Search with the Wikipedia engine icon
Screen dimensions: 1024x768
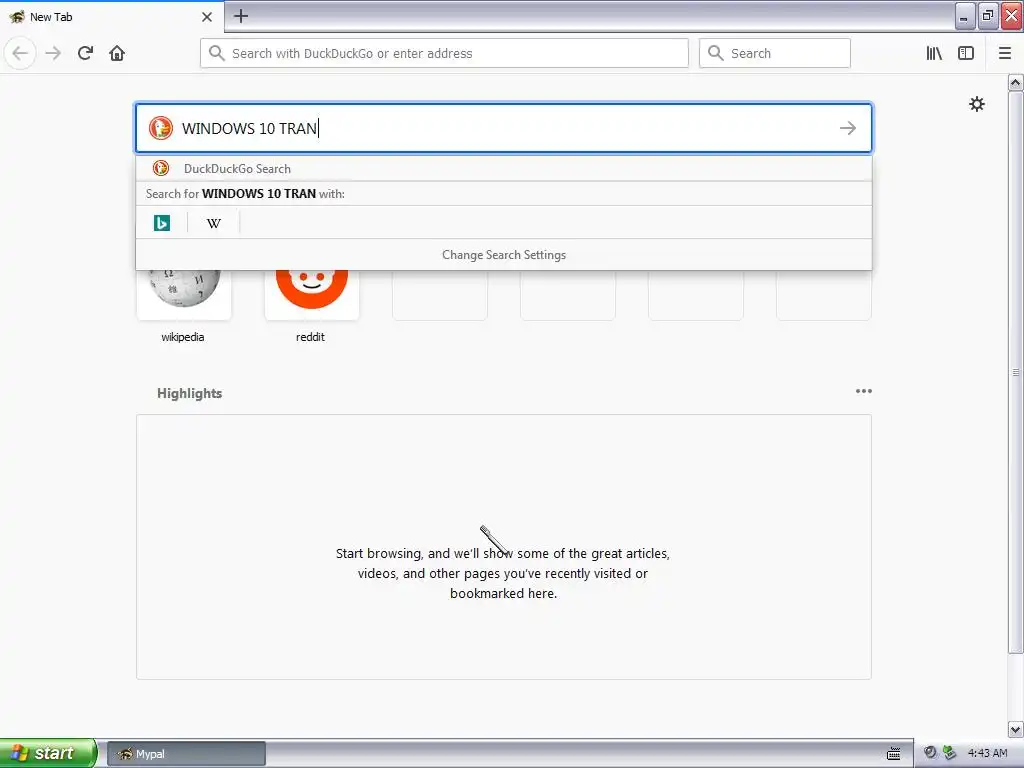pos(214,223)
